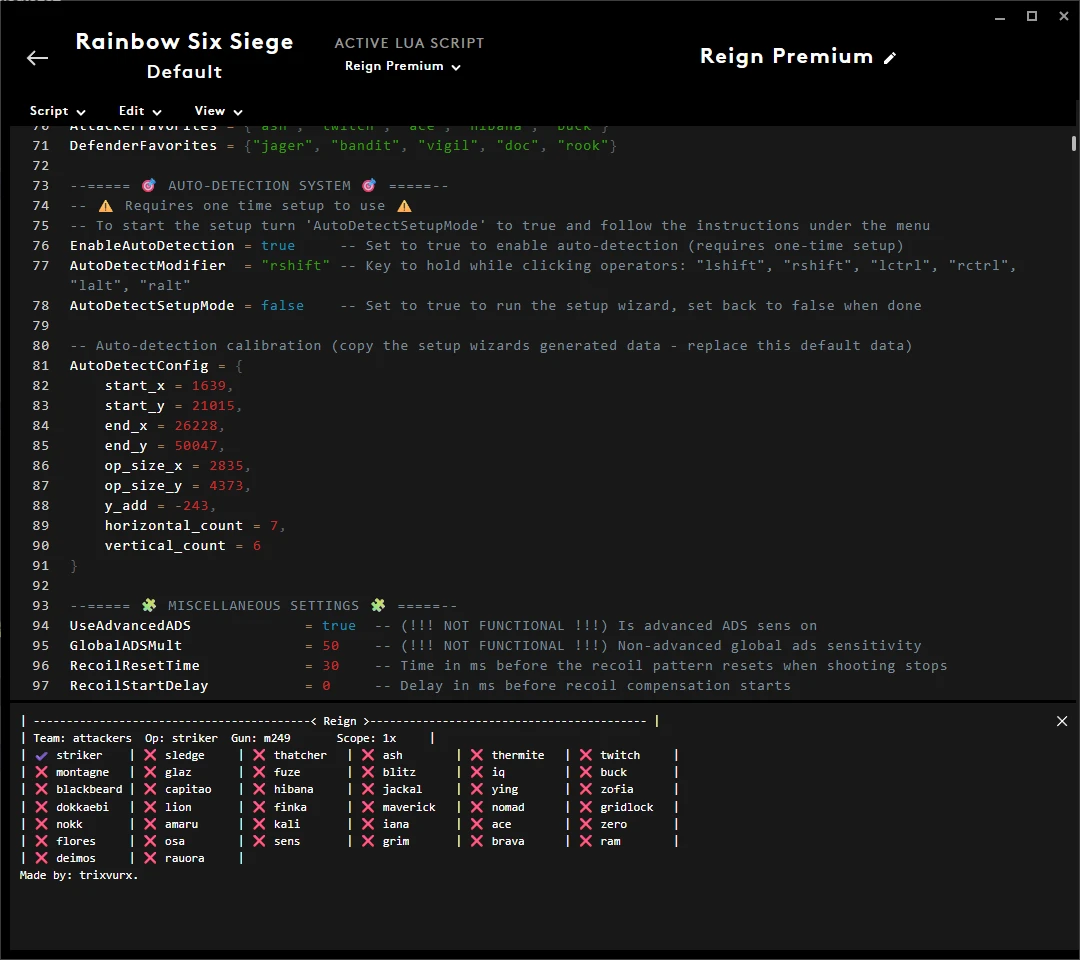This screenshot has width=1080, height=960.
Task: Open the Edit menu
Action: click(x=139, y=112)
